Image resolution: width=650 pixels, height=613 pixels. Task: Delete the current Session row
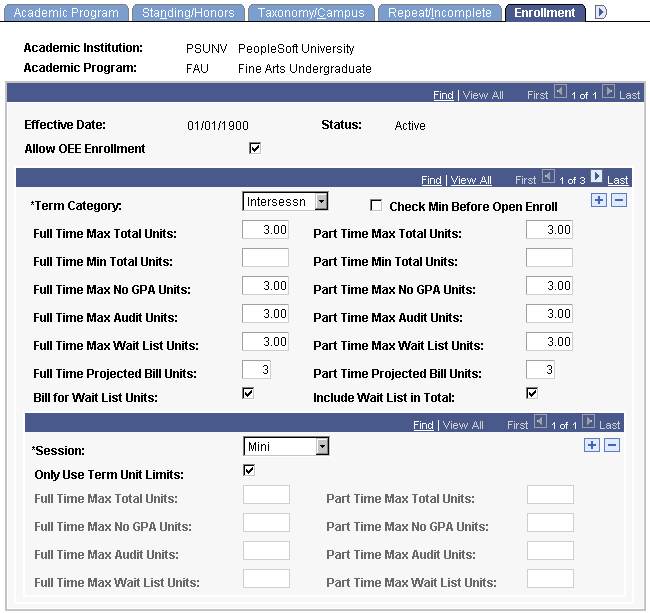click(x=612, y=446)
